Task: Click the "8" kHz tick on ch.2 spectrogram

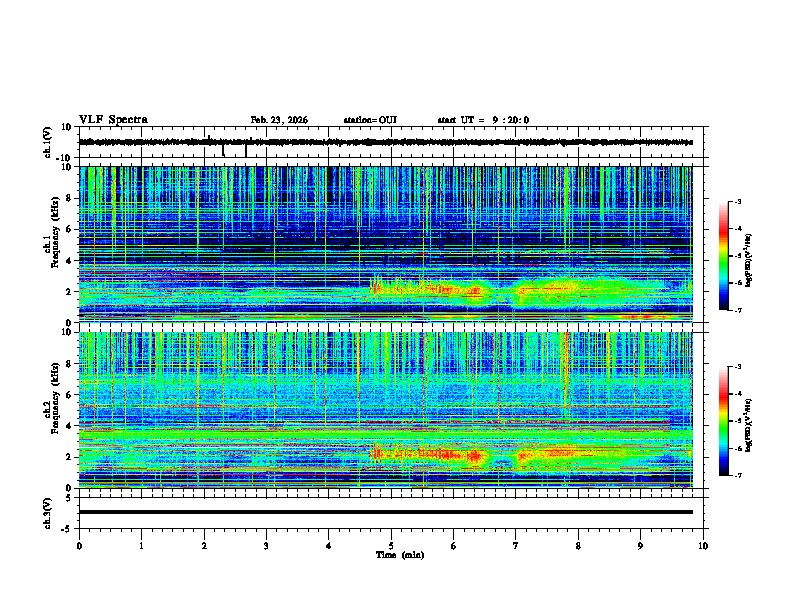Action: pos(70,364)
